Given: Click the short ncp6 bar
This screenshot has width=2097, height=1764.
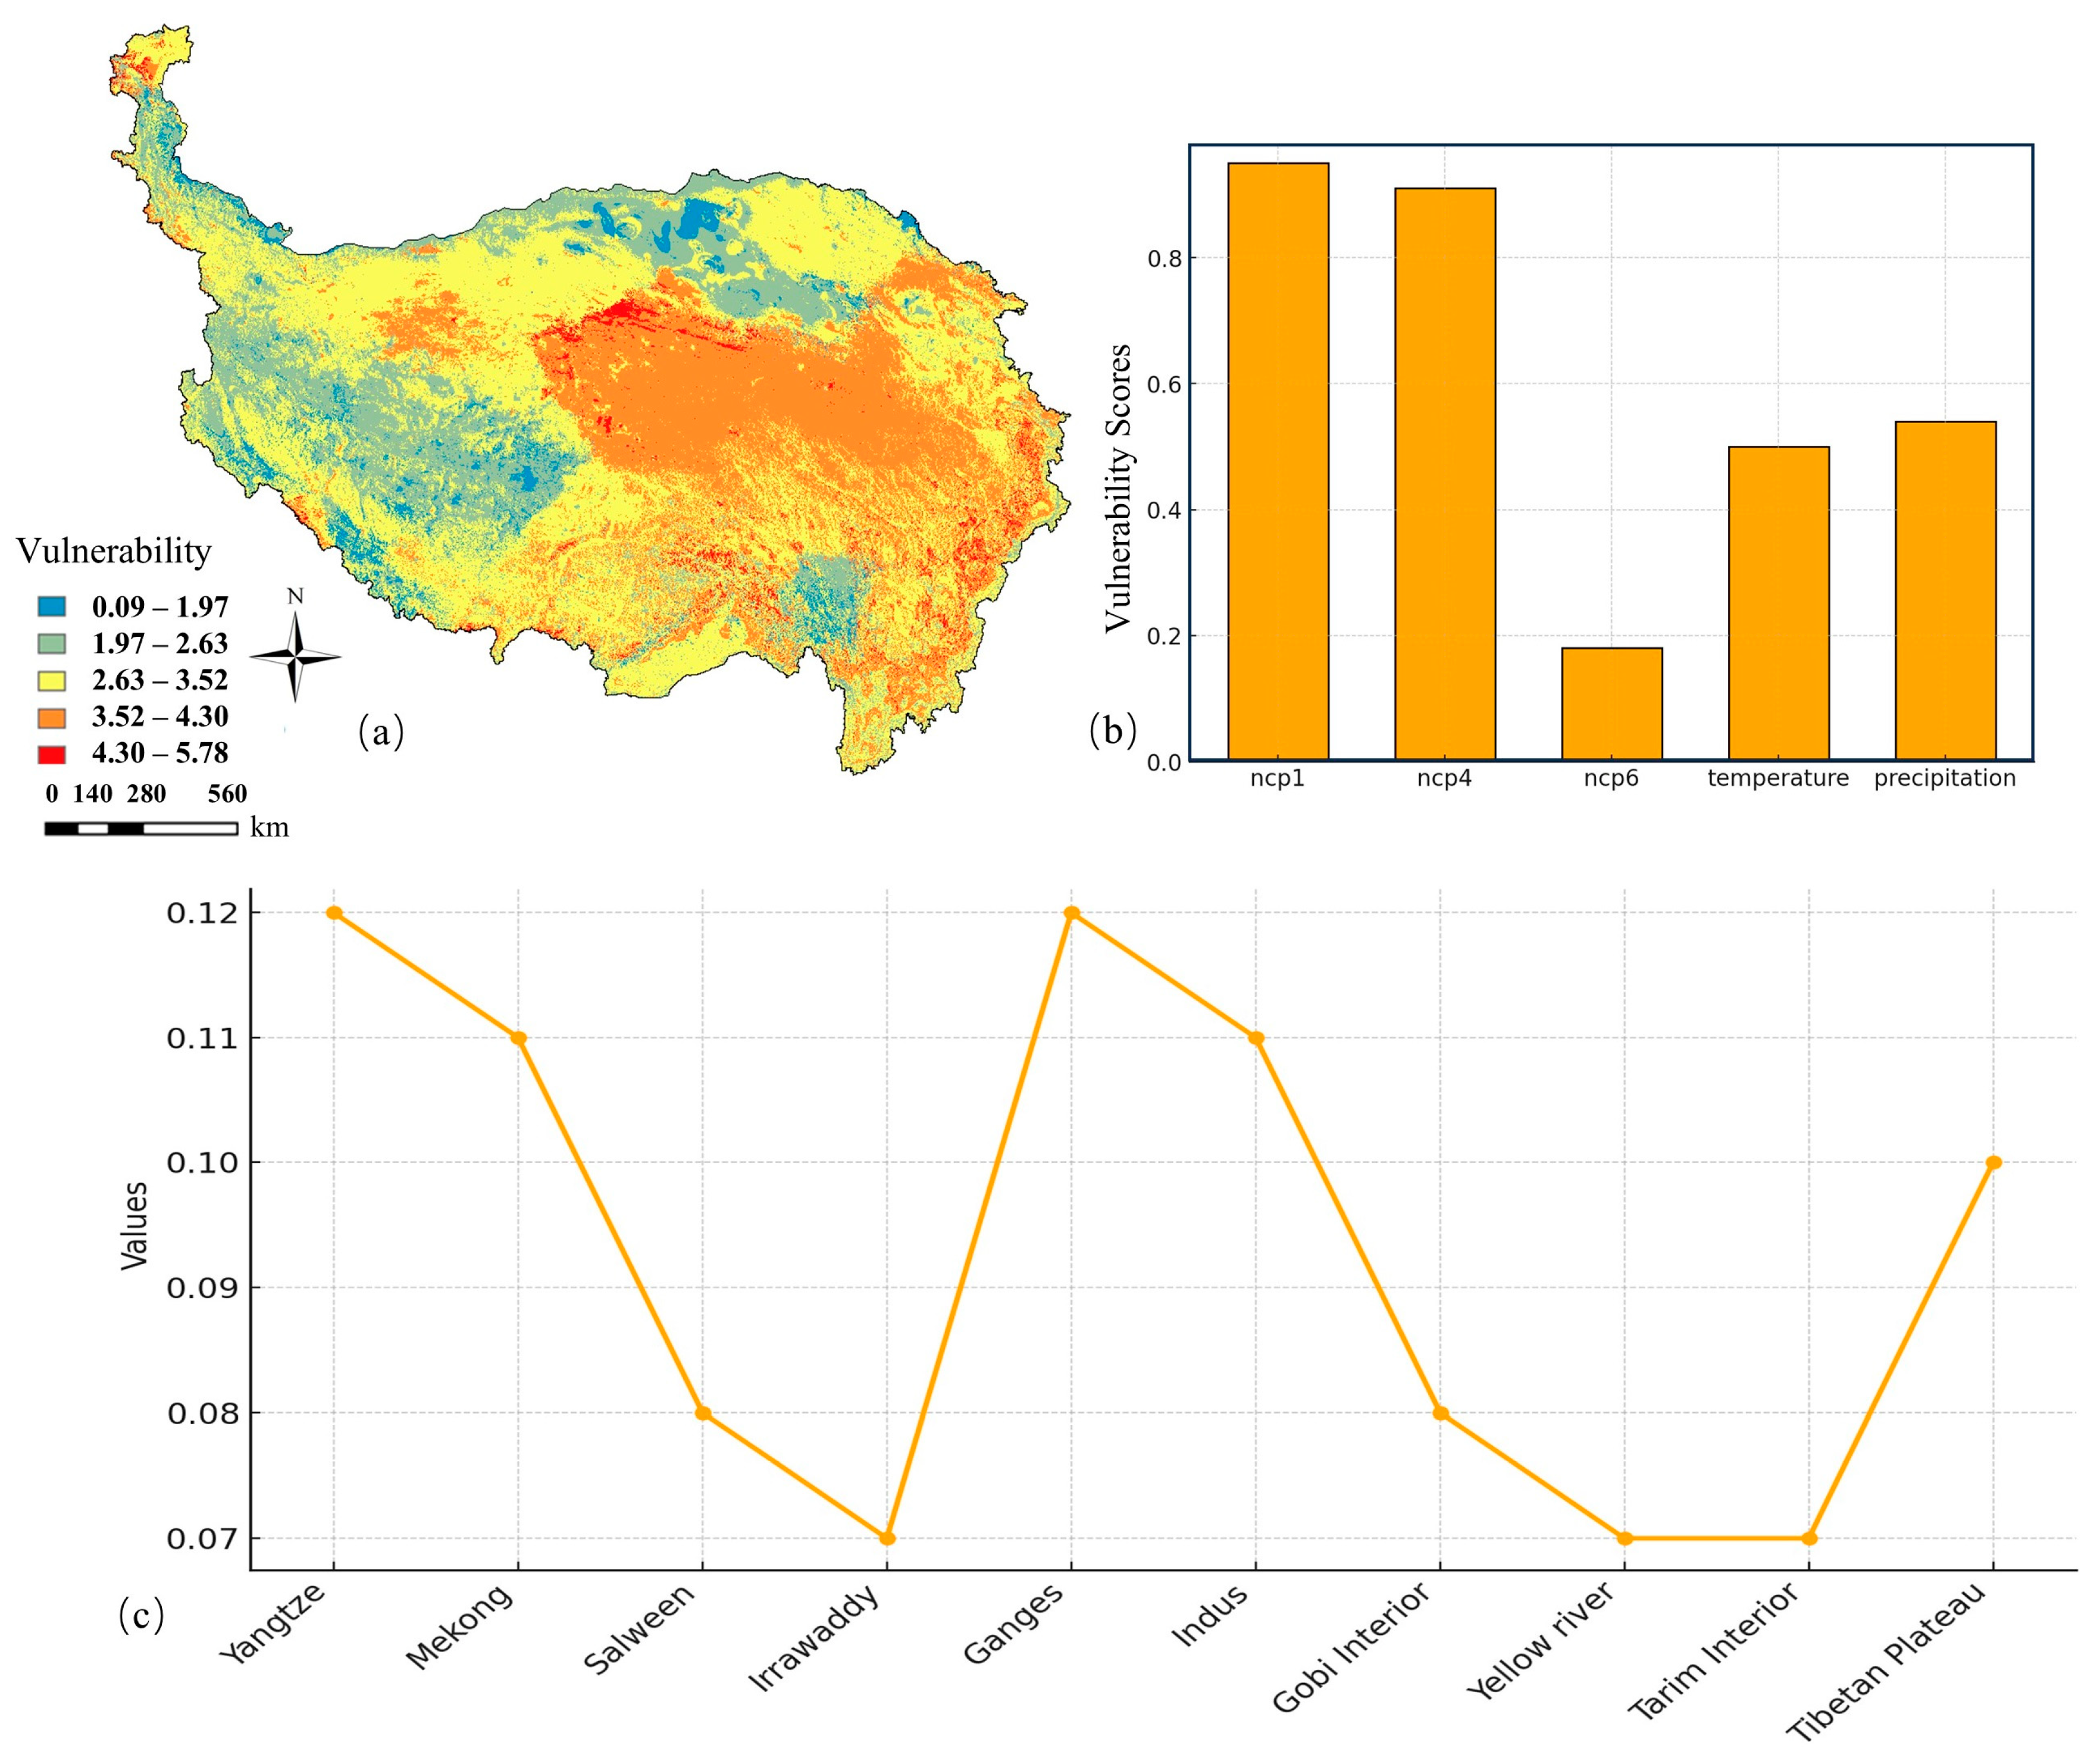Looking at the screenshot, I should tap(1611, 704).
